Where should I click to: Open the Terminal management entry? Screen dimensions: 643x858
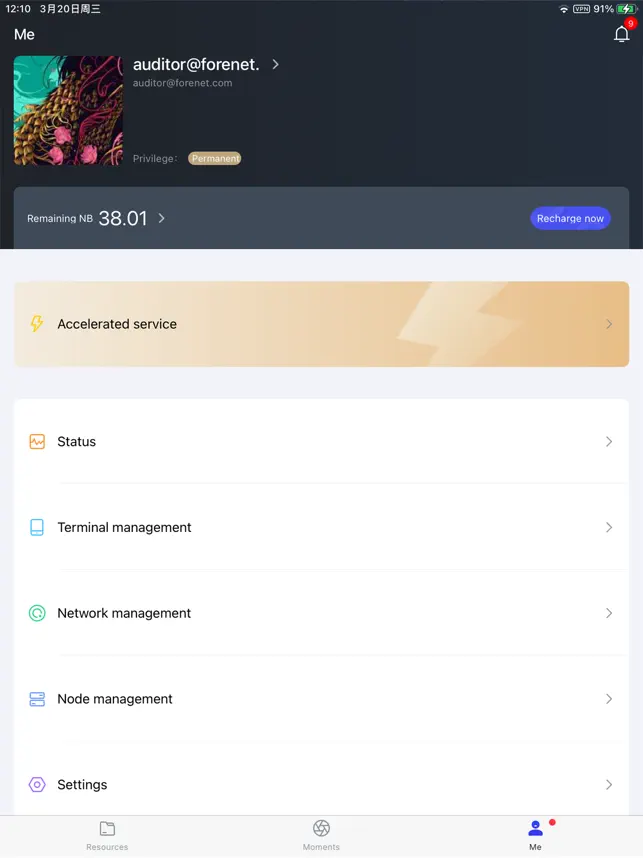pyautogui.click(x=321, y=527)
